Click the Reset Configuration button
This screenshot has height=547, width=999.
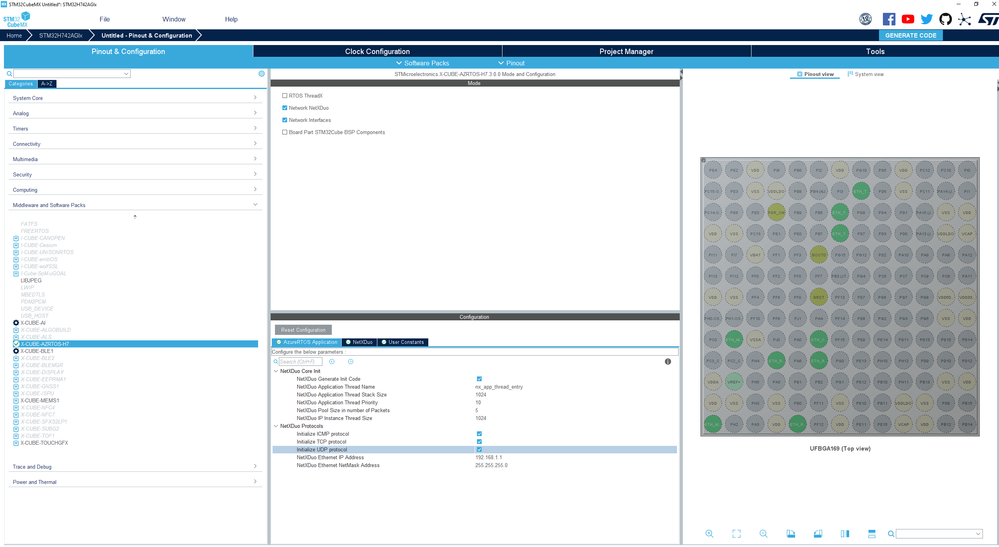point(303,330)
